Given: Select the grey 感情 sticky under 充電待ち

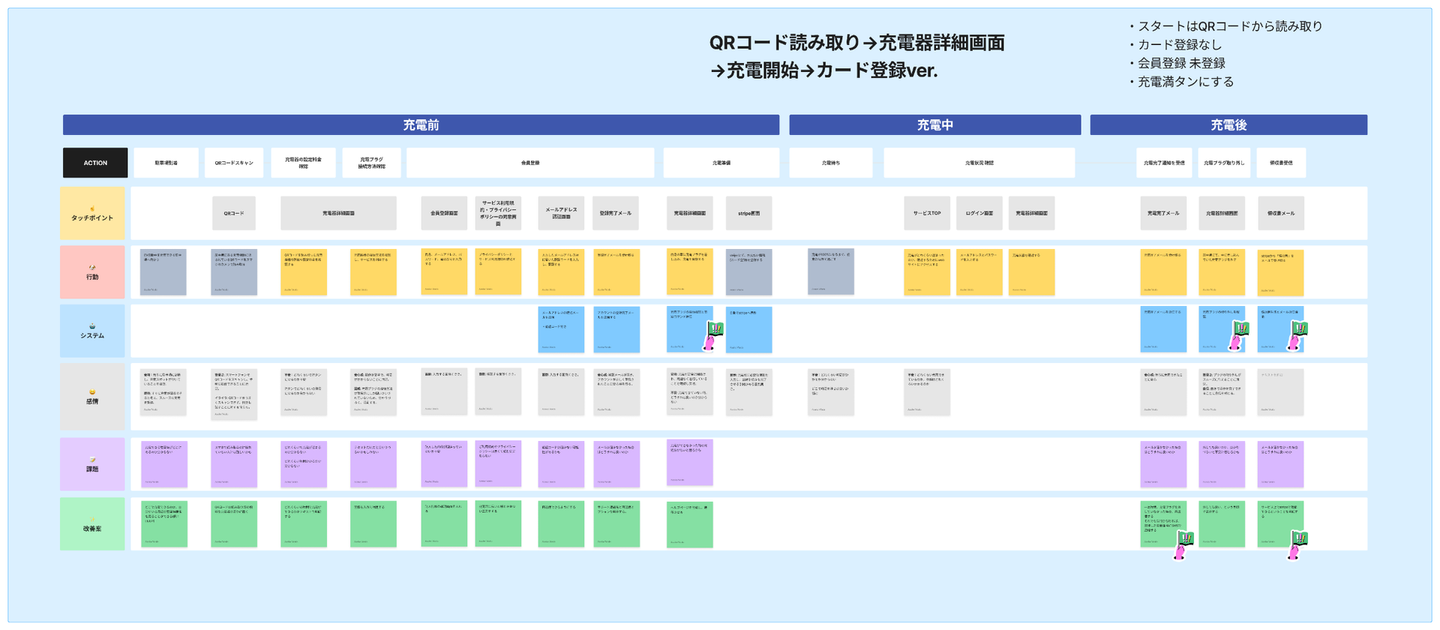Looking at the screenshot, I should point(831,392).
